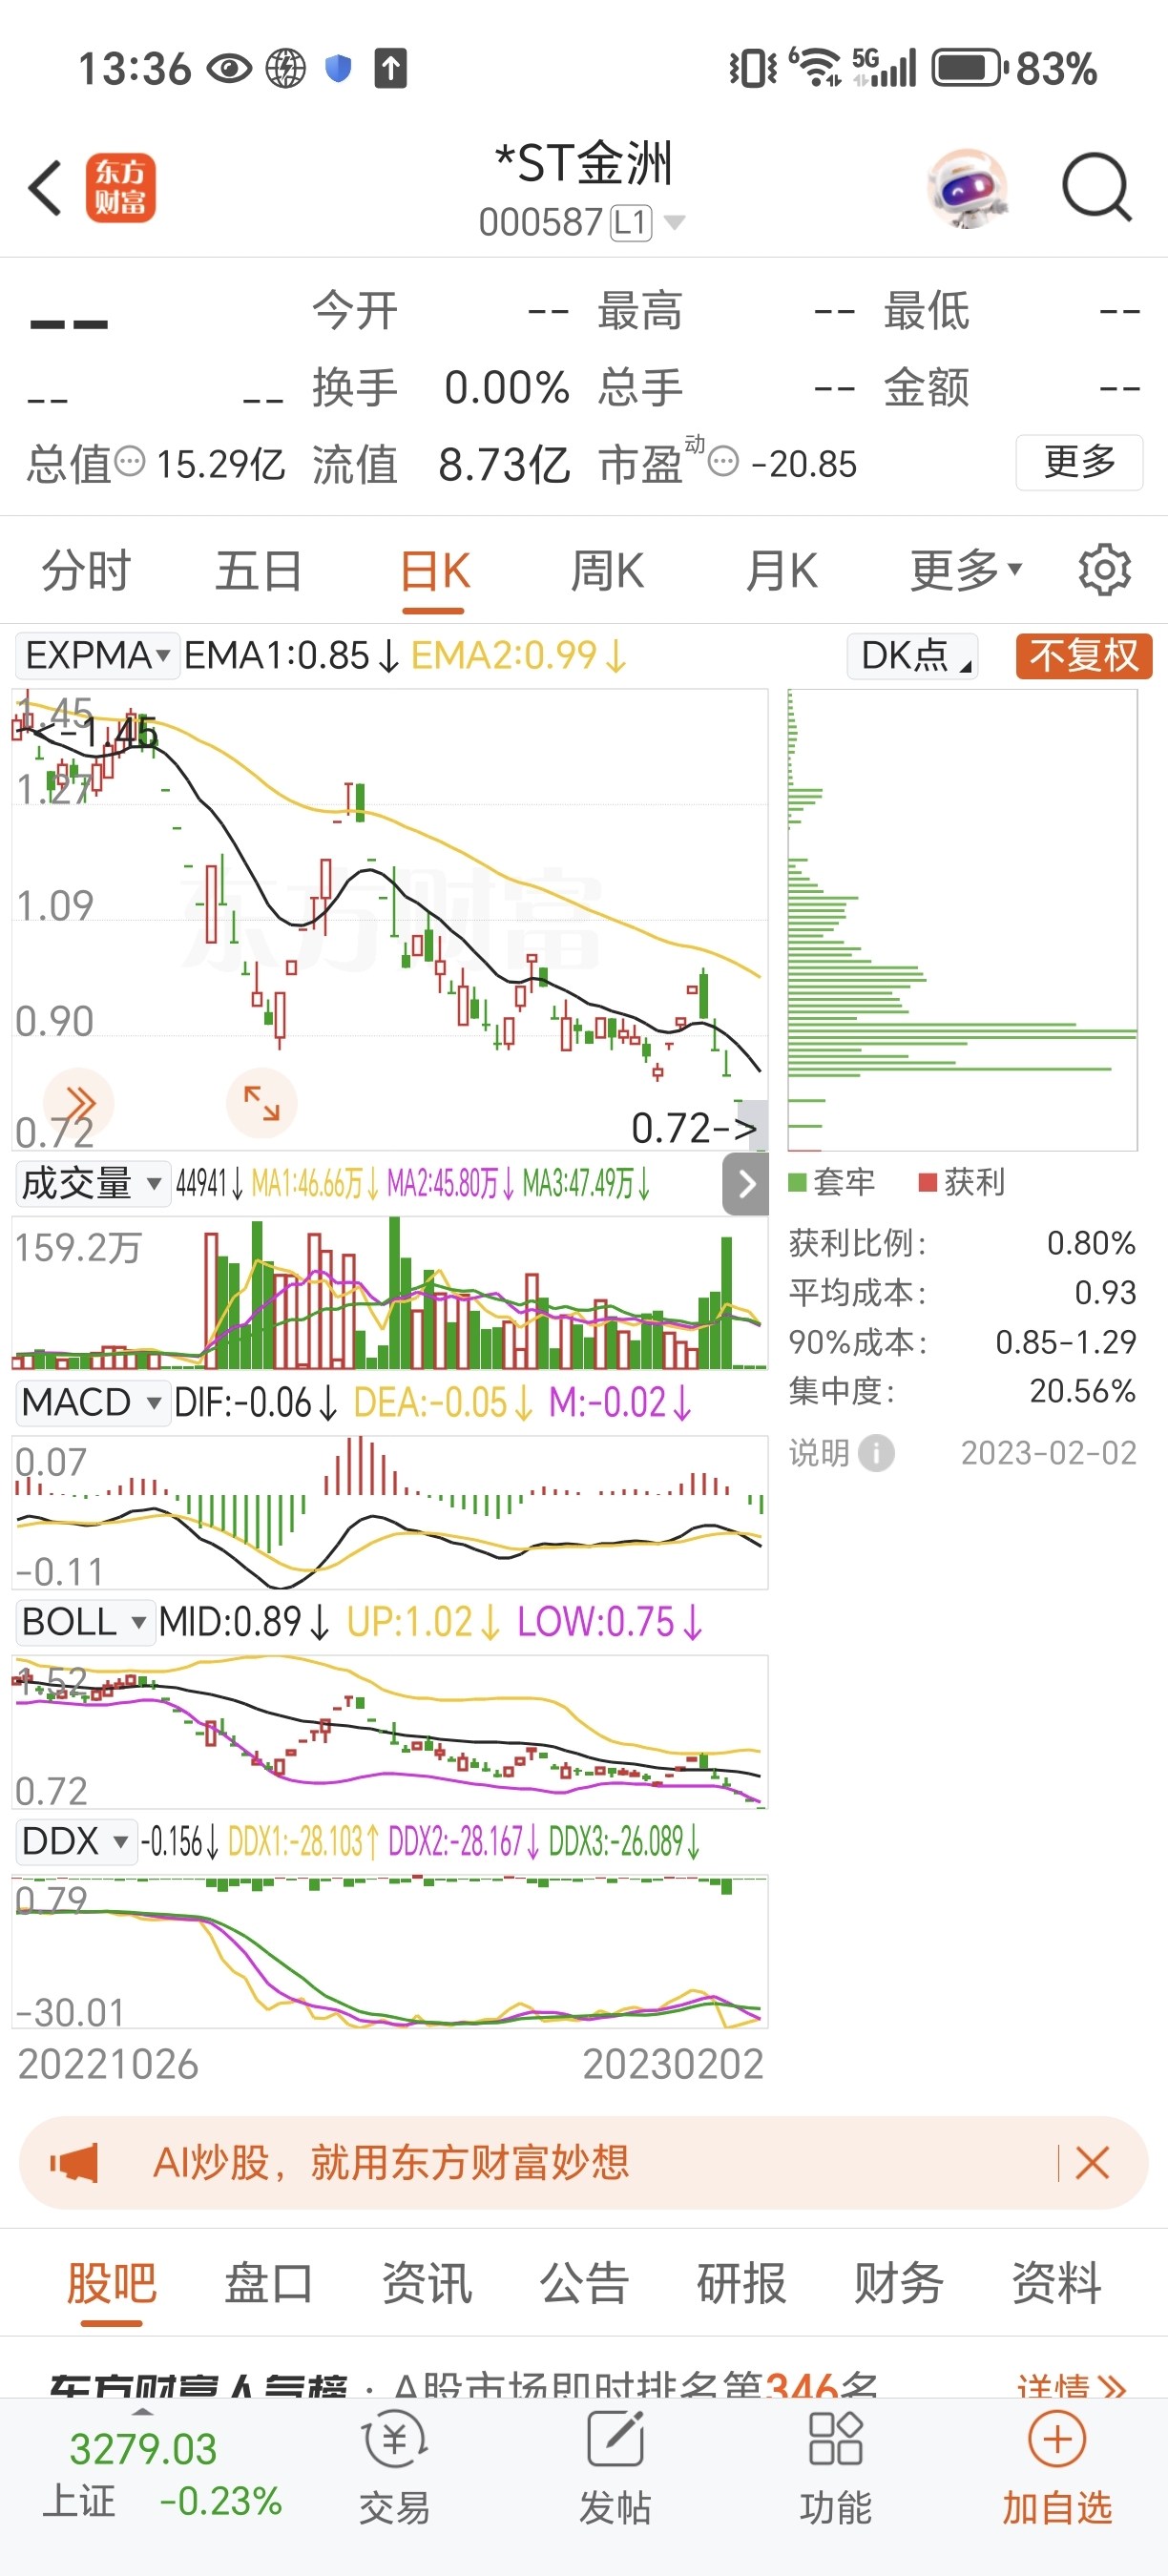This screenshot has height=2576, width=1168.
Task: Open chart settings gear icon
Action: pos(1104,570)
